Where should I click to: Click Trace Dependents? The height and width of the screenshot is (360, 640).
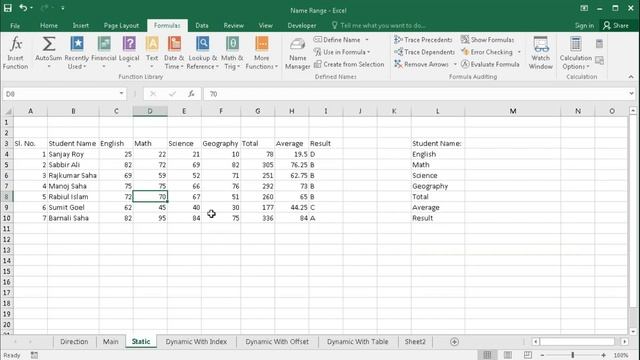click(x=424, y=52)
